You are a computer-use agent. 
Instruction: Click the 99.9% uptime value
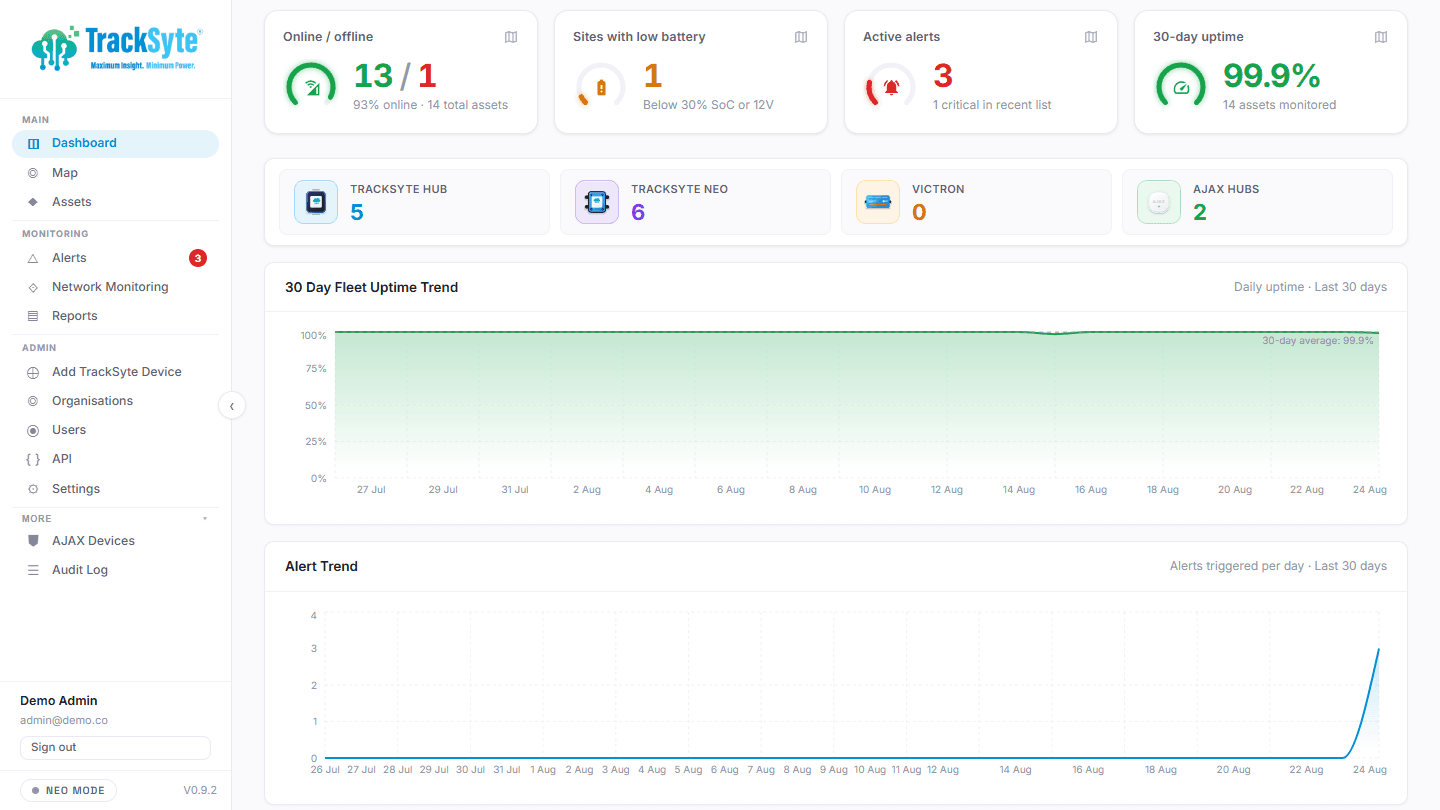pyautogui.click(x=1272, y=76)
